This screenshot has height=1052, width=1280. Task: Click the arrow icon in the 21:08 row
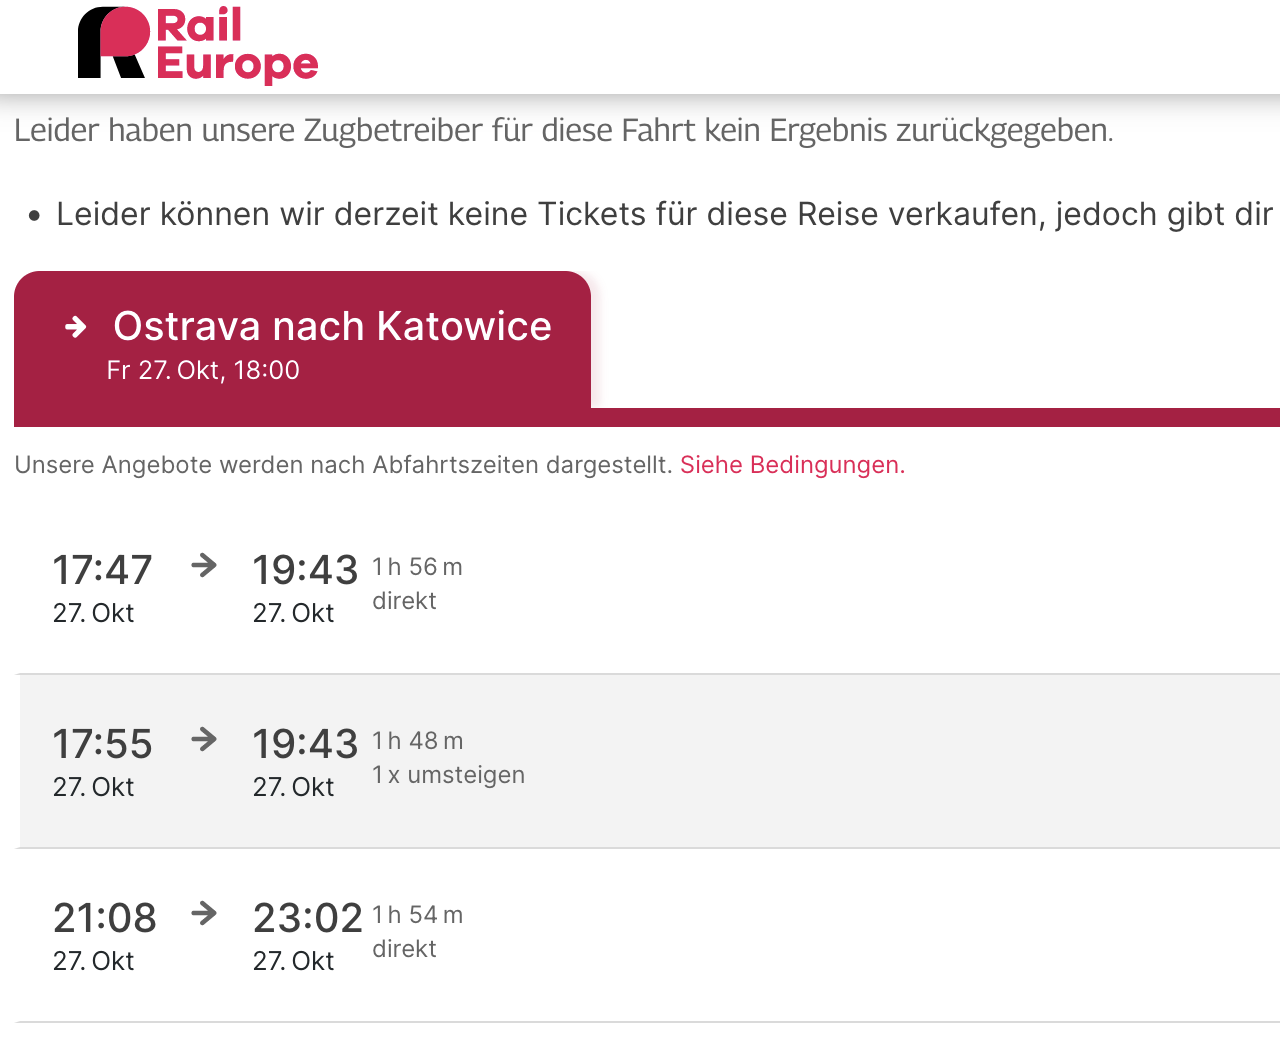tap(204, 914)
